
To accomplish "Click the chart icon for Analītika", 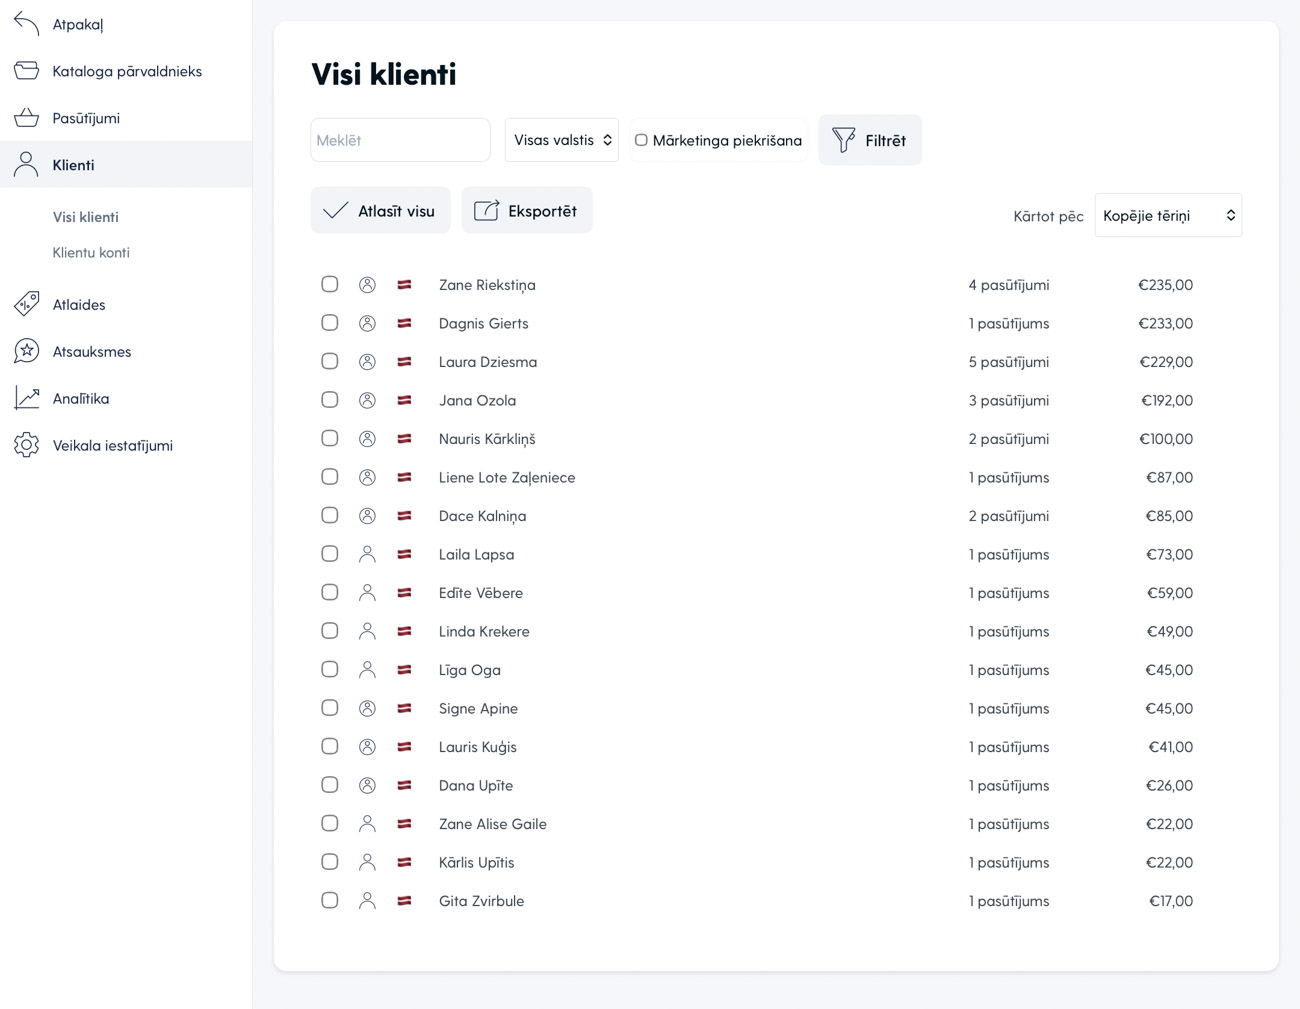I will (x=27, y=398).
